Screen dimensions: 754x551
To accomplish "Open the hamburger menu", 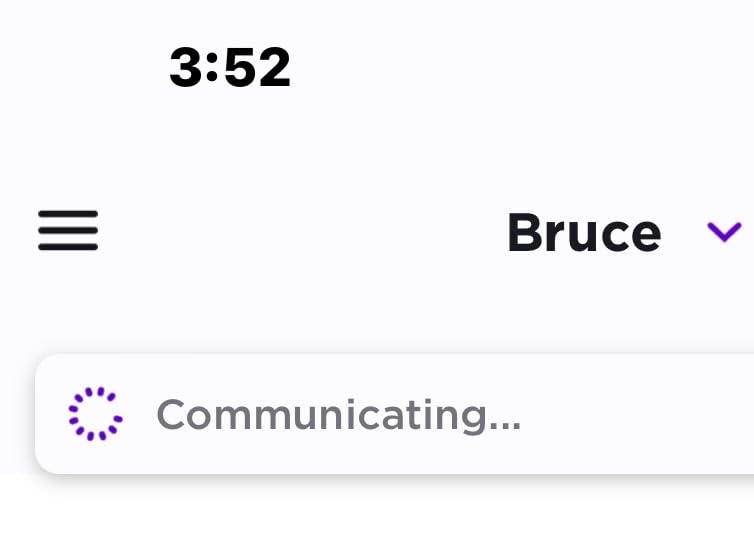I will tap(68, 230).
